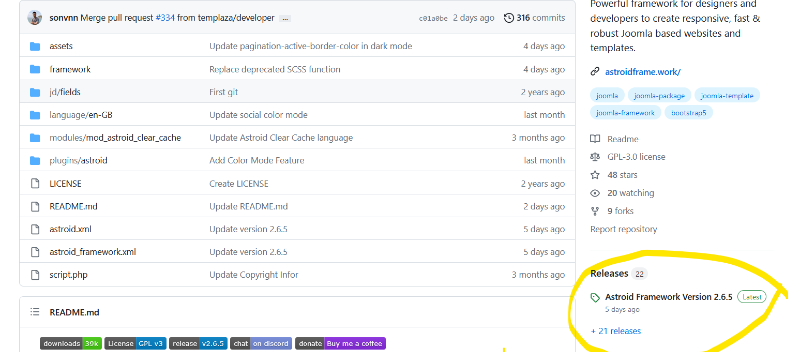Open 'Add Color Mode Feature' commit message
This screenshot has width=800, height=363.
(257, 160)
